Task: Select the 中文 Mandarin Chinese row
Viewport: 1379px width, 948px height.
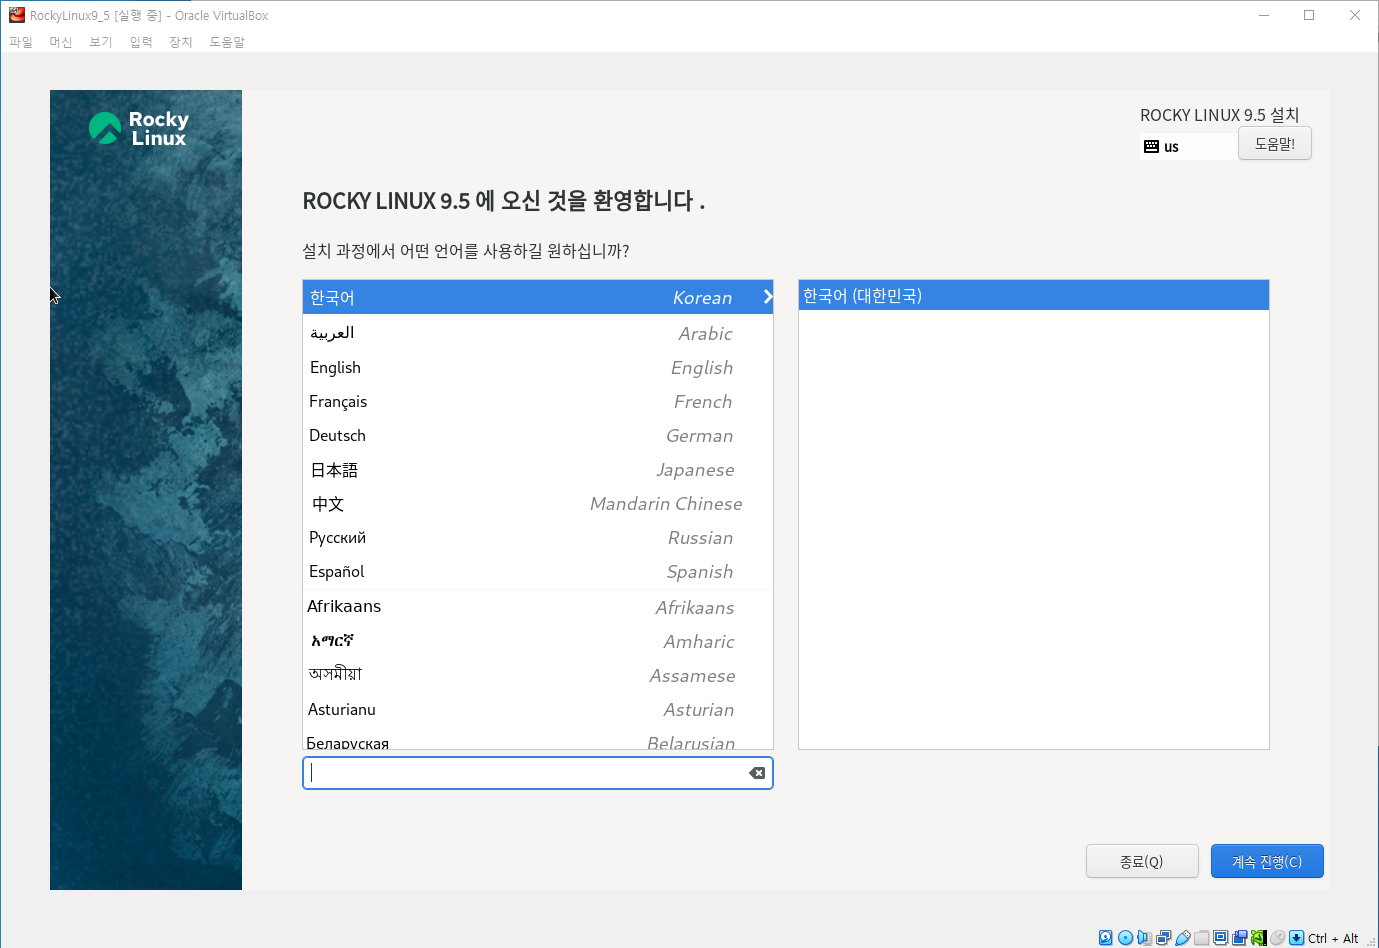Action: pos(538,503)
